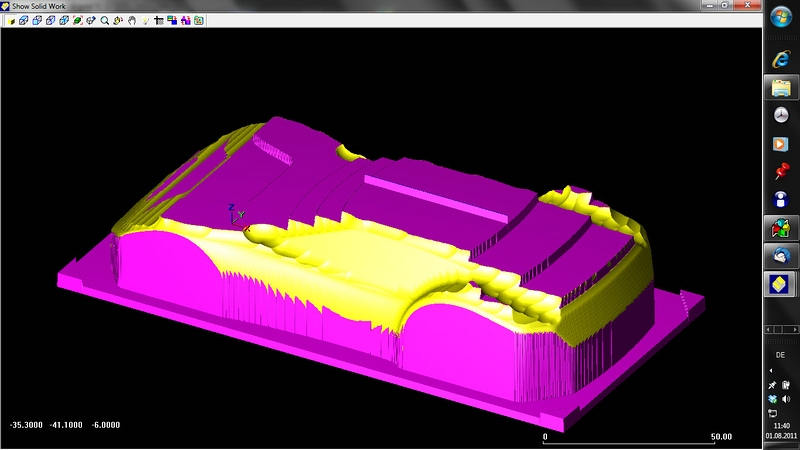Launch Internet Explorer from the taskbar

coord(781,59)
